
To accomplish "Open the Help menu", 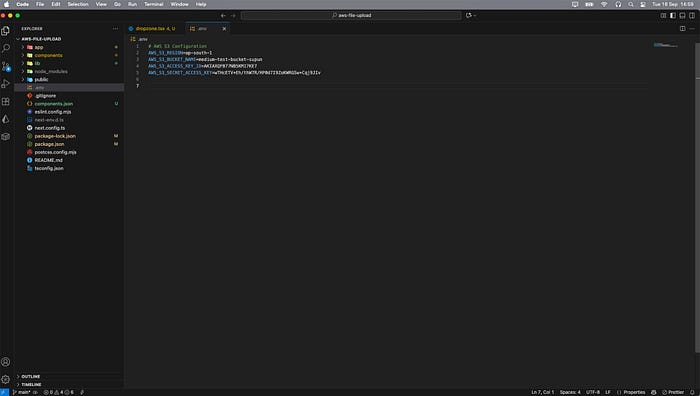I will 201,4.
